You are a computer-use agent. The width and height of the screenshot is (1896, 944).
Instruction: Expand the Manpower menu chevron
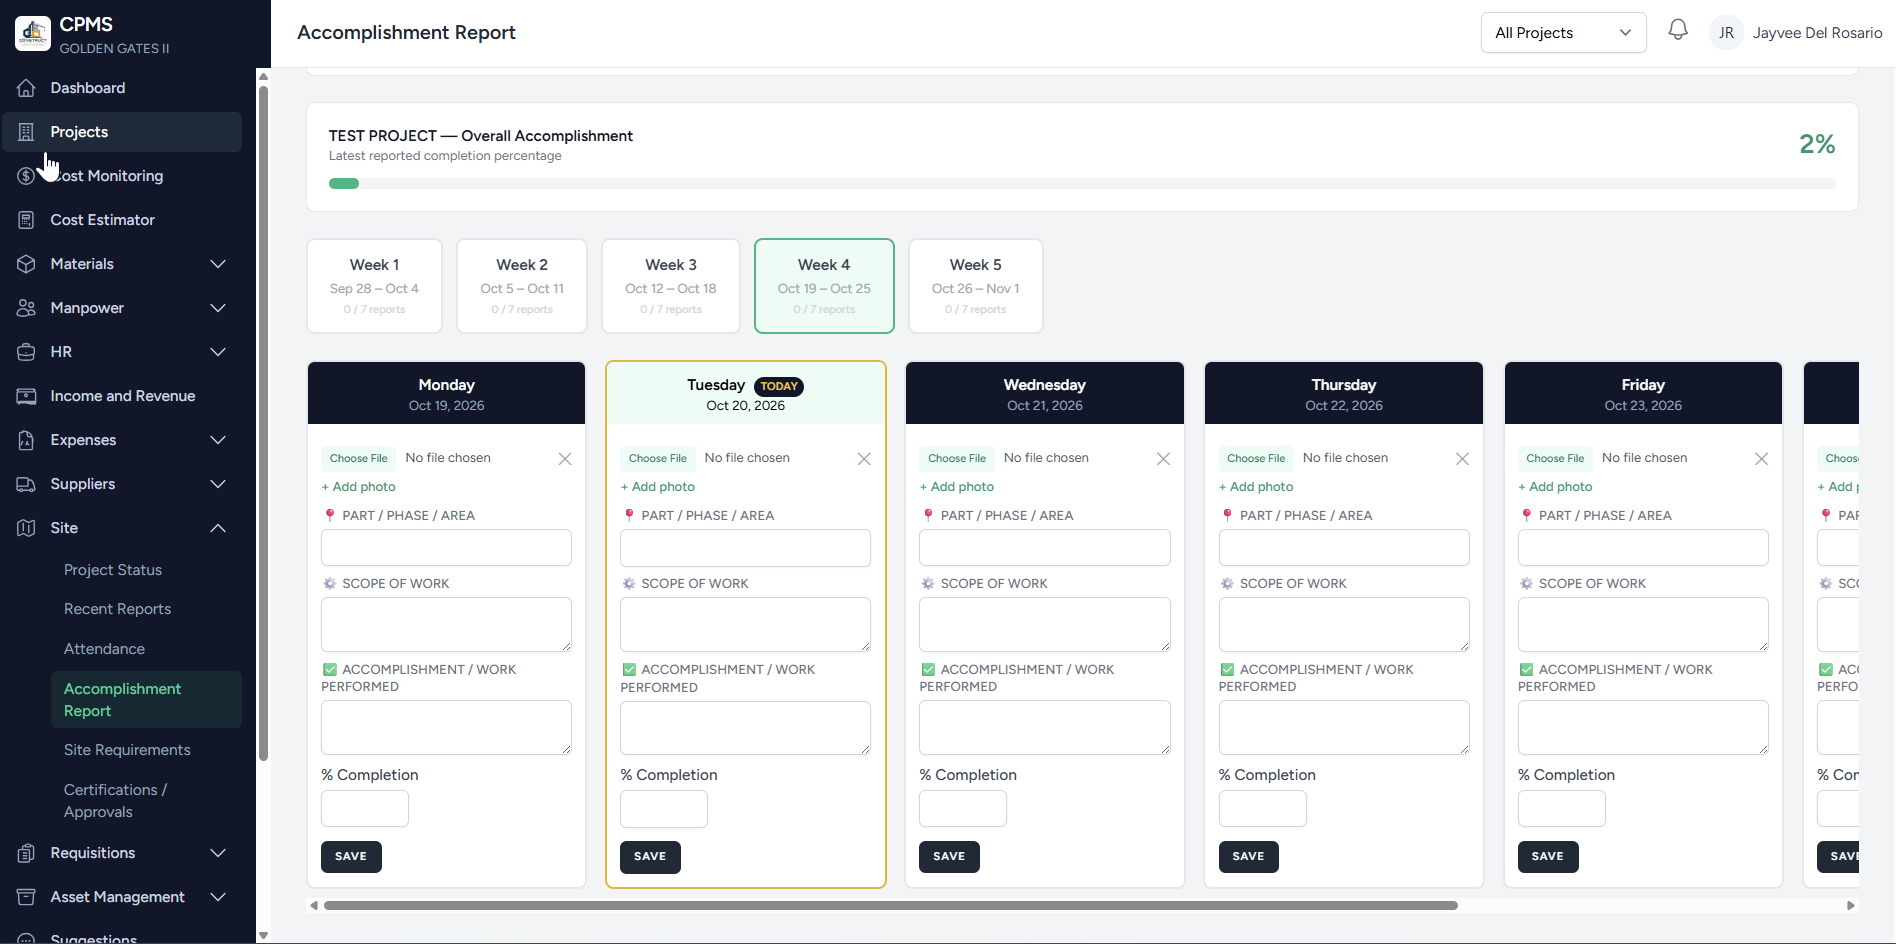point(218,308)
